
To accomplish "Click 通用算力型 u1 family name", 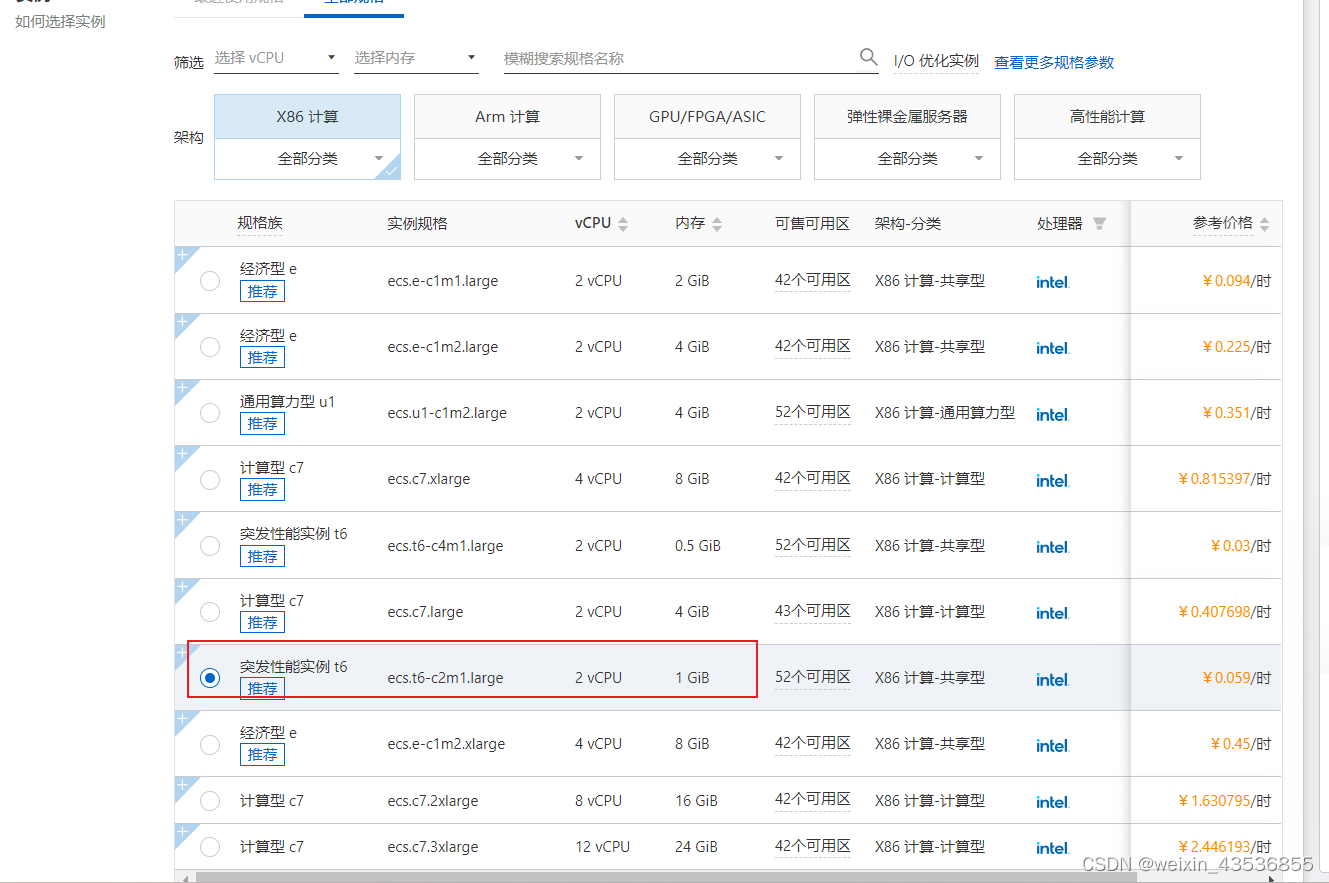I will point(287,401).
